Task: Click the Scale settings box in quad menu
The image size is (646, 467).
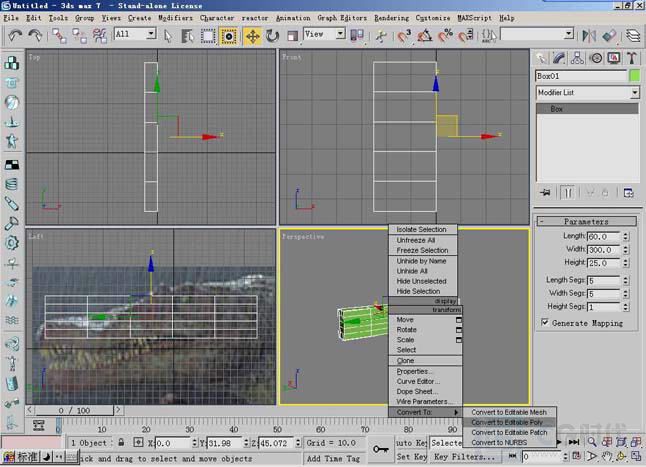Action: [x=459, y=340]
